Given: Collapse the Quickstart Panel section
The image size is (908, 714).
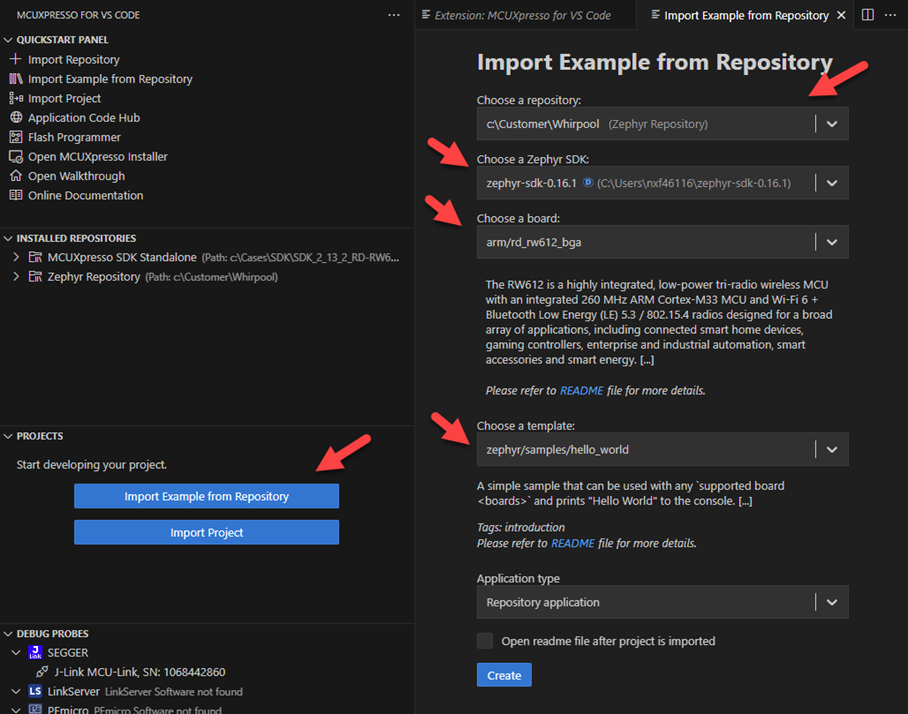Looking at the screenshot, I should point(8,40).
